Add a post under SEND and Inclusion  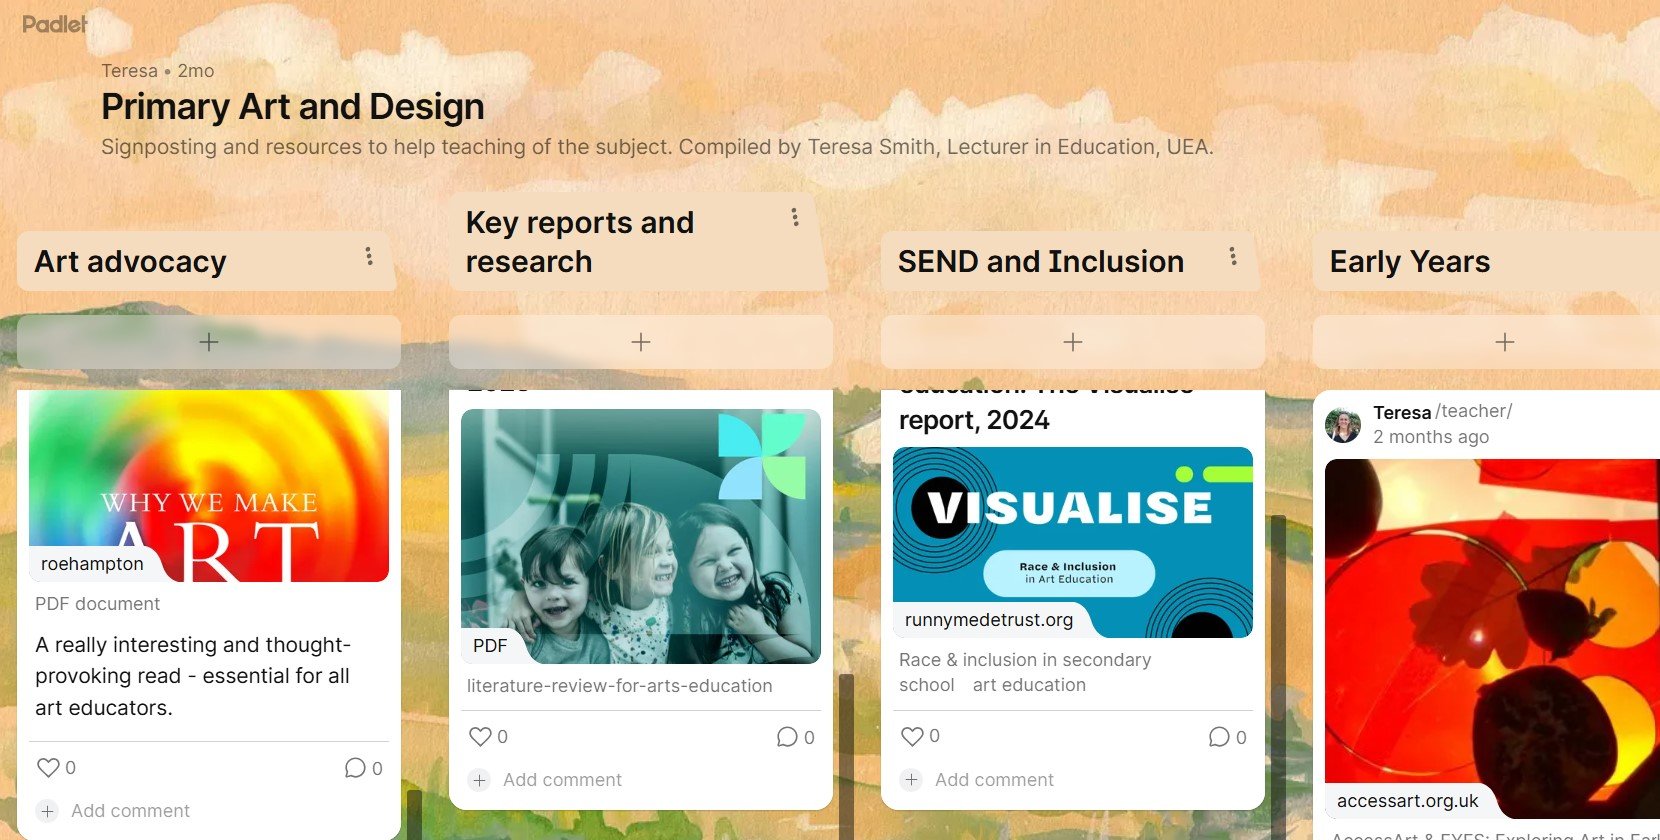[1073, 342]
